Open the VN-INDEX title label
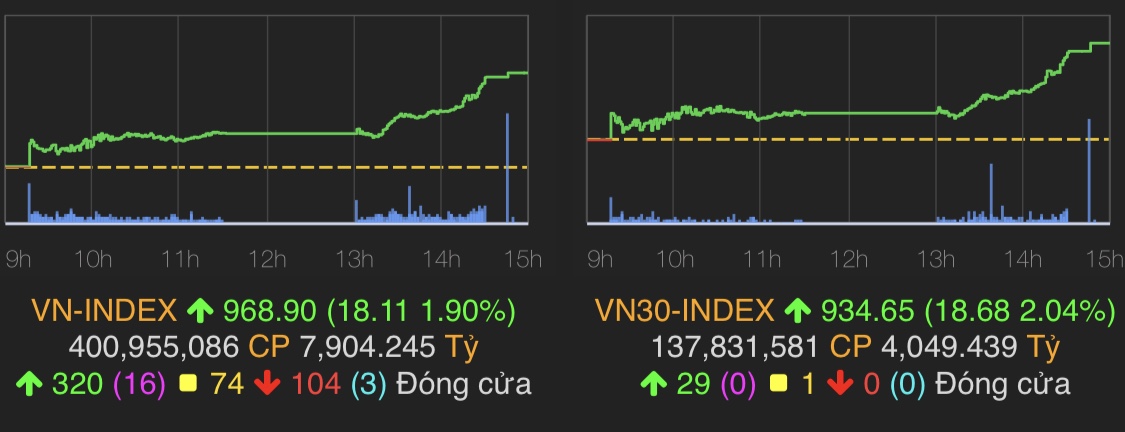 click(x=105, y=311)
